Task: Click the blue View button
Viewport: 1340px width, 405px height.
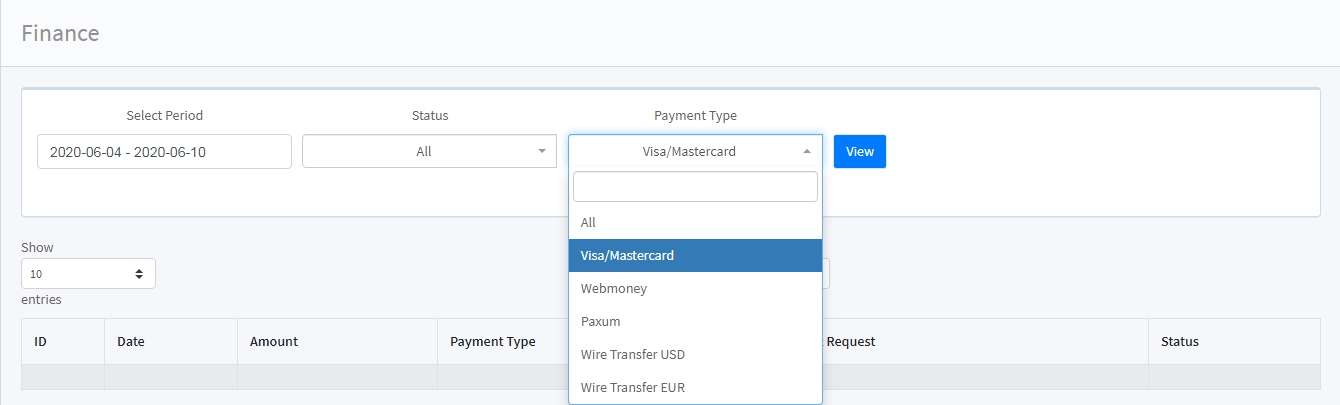Action: 860,151
